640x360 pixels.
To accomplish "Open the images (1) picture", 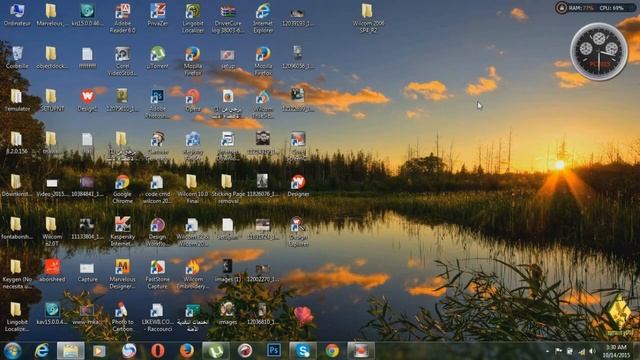I will [227, 271].
